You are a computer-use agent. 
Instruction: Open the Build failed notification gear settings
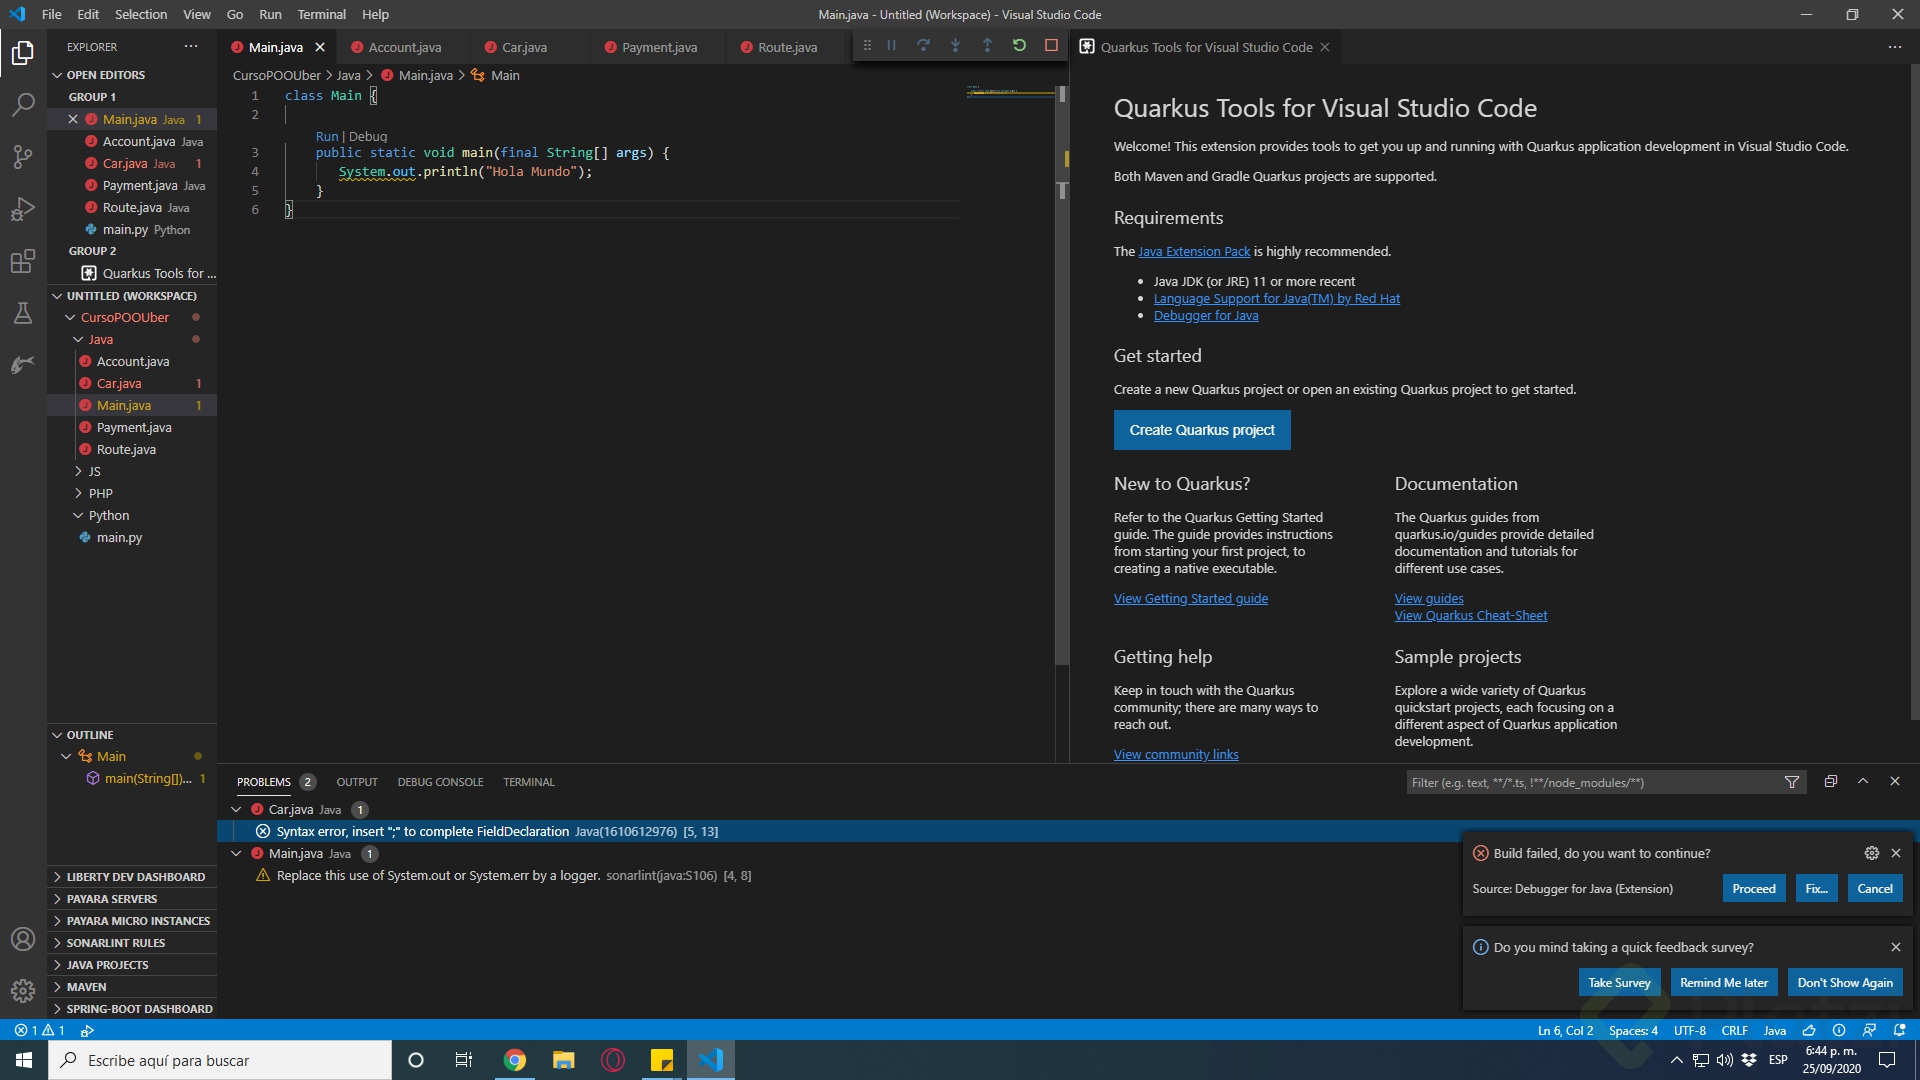pos(1871,853)
